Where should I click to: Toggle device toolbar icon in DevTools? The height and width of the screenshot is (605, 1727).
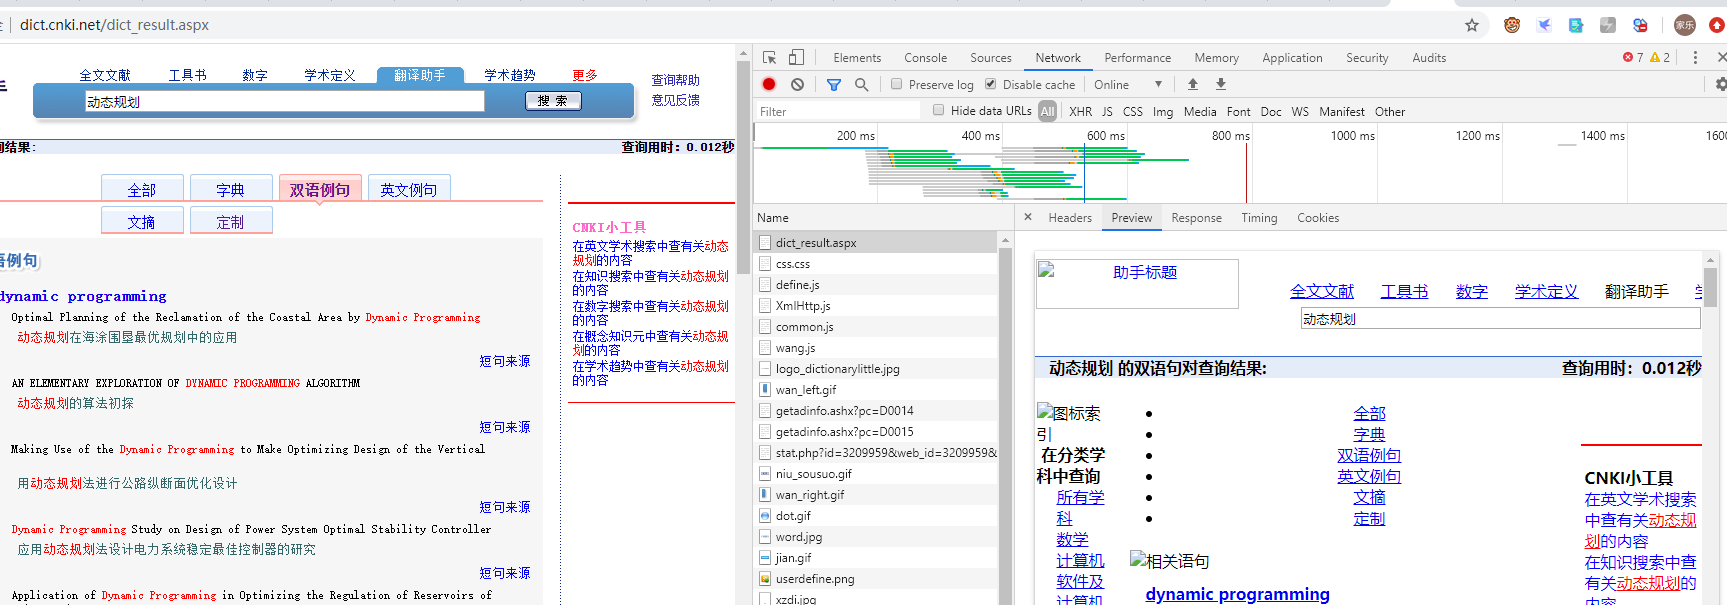(x=796, y=58)
